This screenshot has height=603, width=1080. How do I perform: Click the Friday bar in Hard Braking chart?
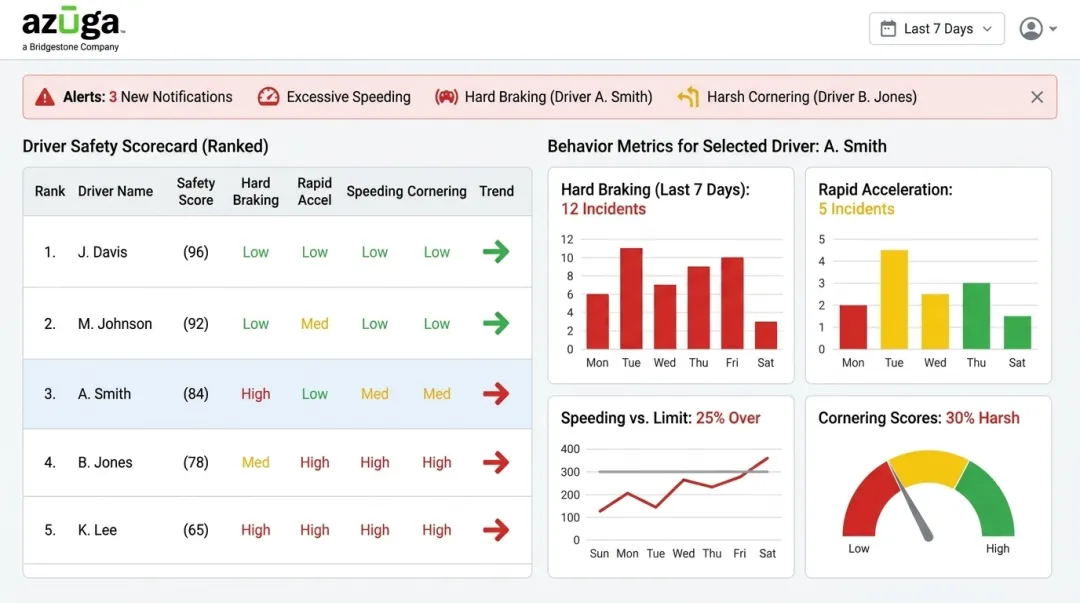[732, 303]
